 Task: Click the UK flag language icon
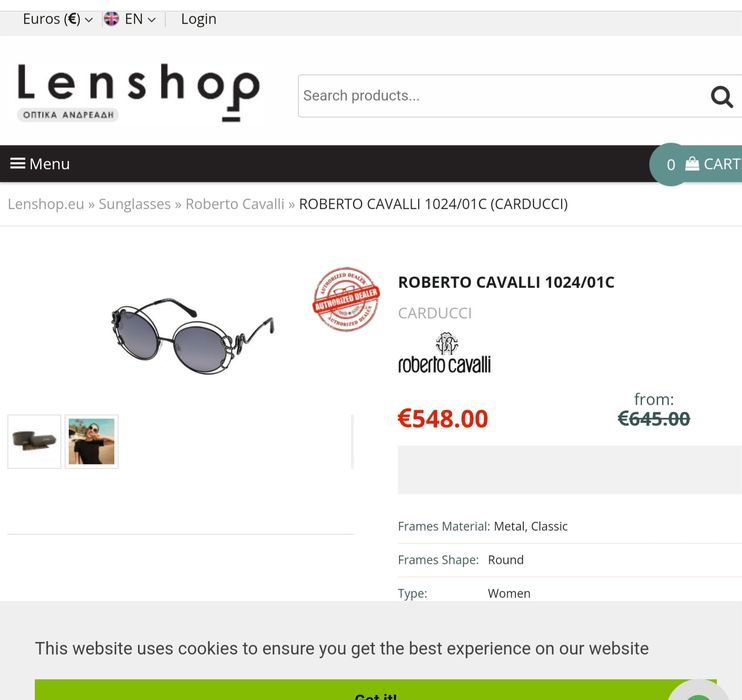click(x=111, y=19)
